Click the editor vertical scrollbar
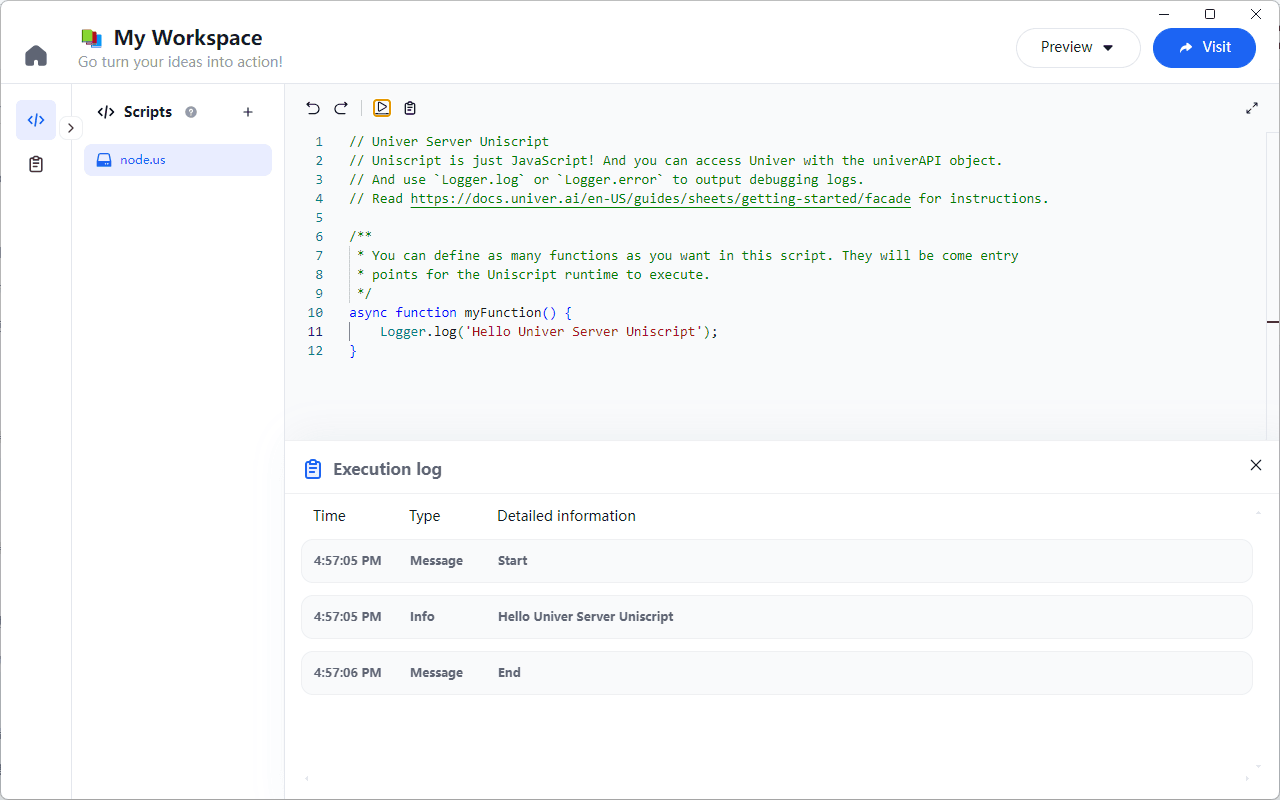This screenshot has height=800, width=1280. (1273, 285)
